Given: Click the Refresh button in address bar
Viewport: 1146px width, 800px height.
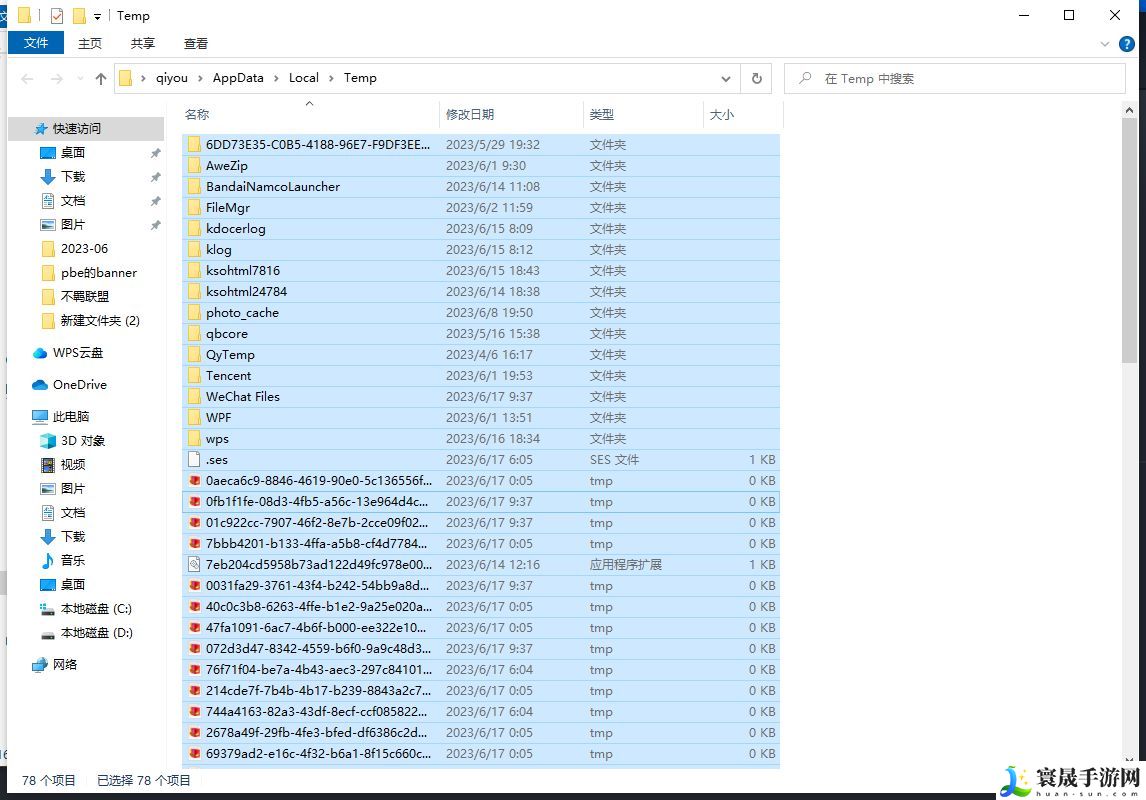Looking at the screenshot, I should coord(756,78).
